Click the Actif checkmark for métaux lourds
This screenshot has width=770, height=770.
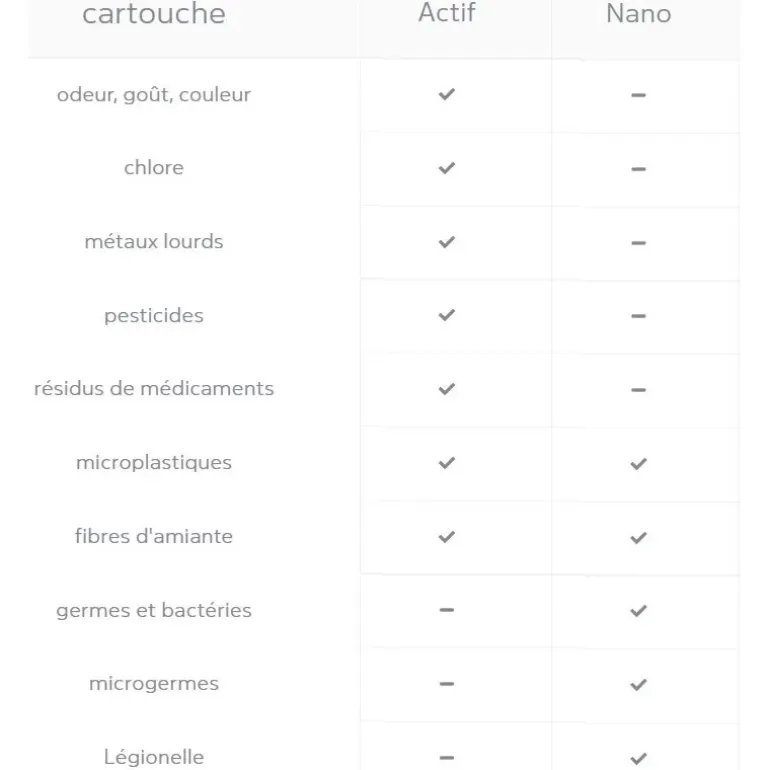[447, 242]
